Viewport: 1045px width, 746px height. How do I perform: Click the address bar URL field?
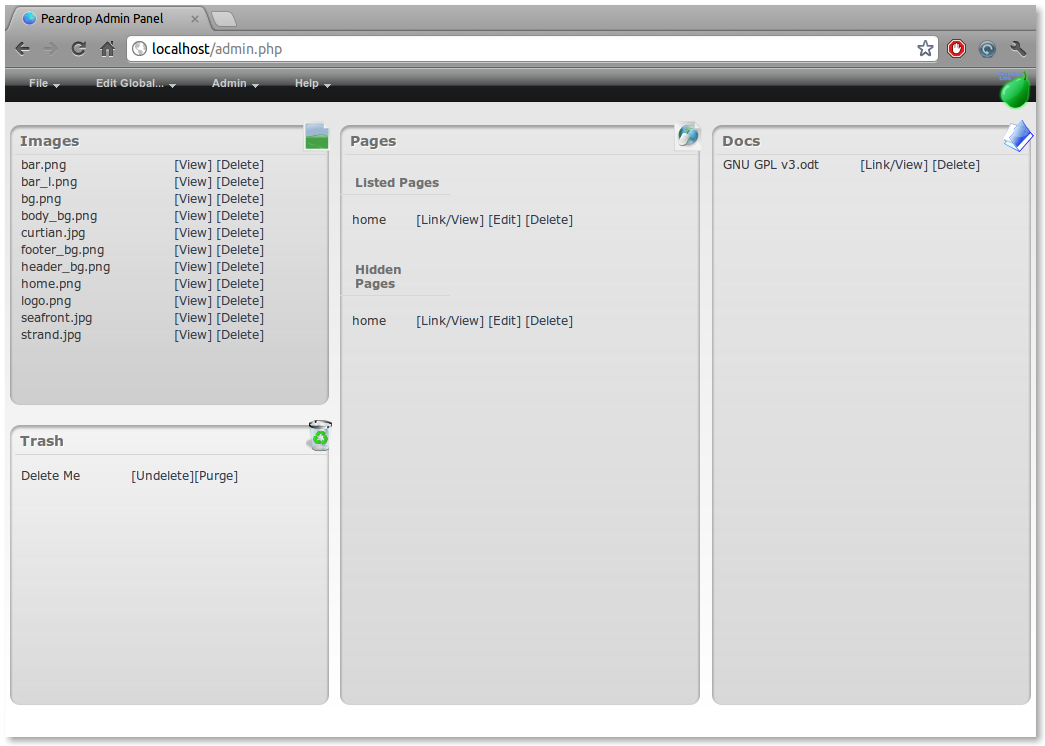[530, 49]
